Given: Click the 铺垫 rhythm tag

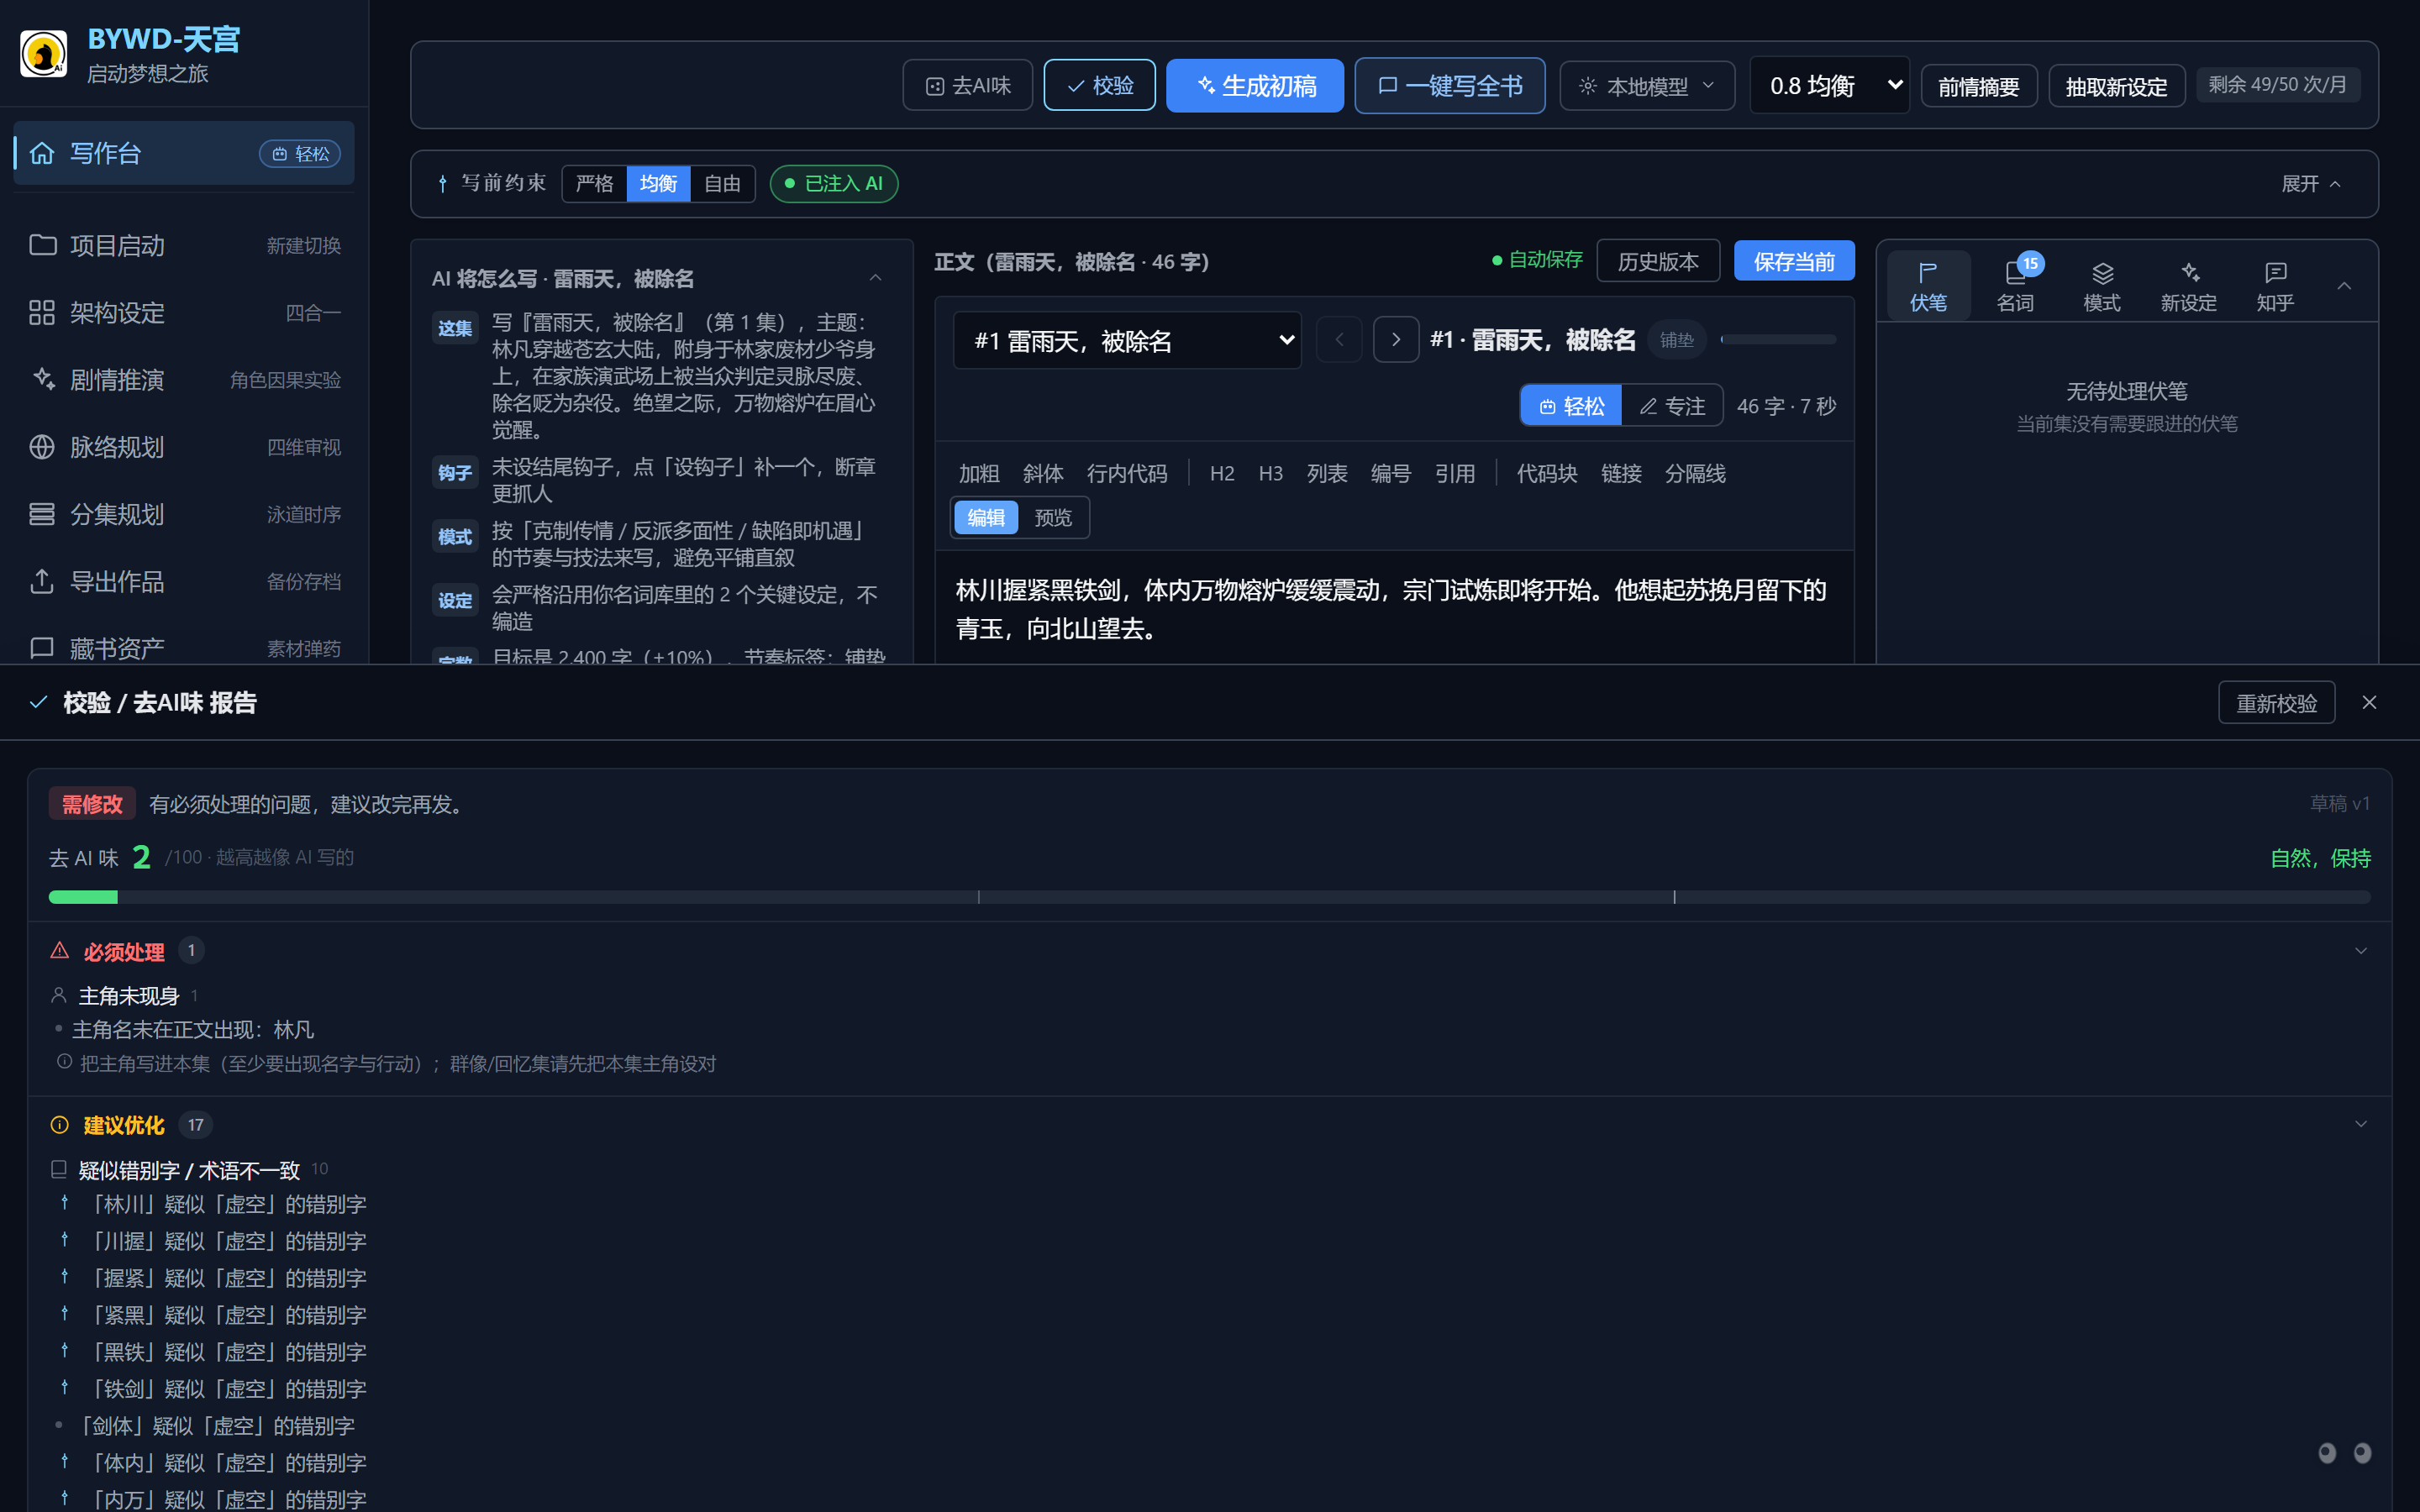Looking at the screenshot, I should point(1677,340).
